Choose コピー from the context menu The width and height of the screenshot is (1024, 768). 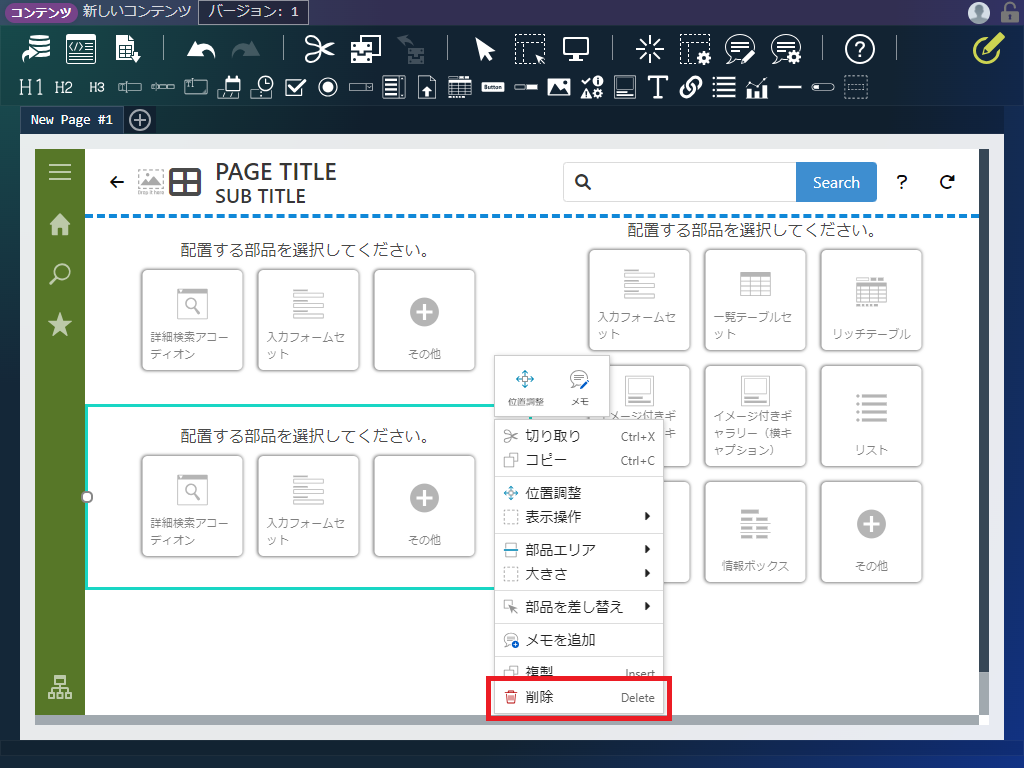579,460
